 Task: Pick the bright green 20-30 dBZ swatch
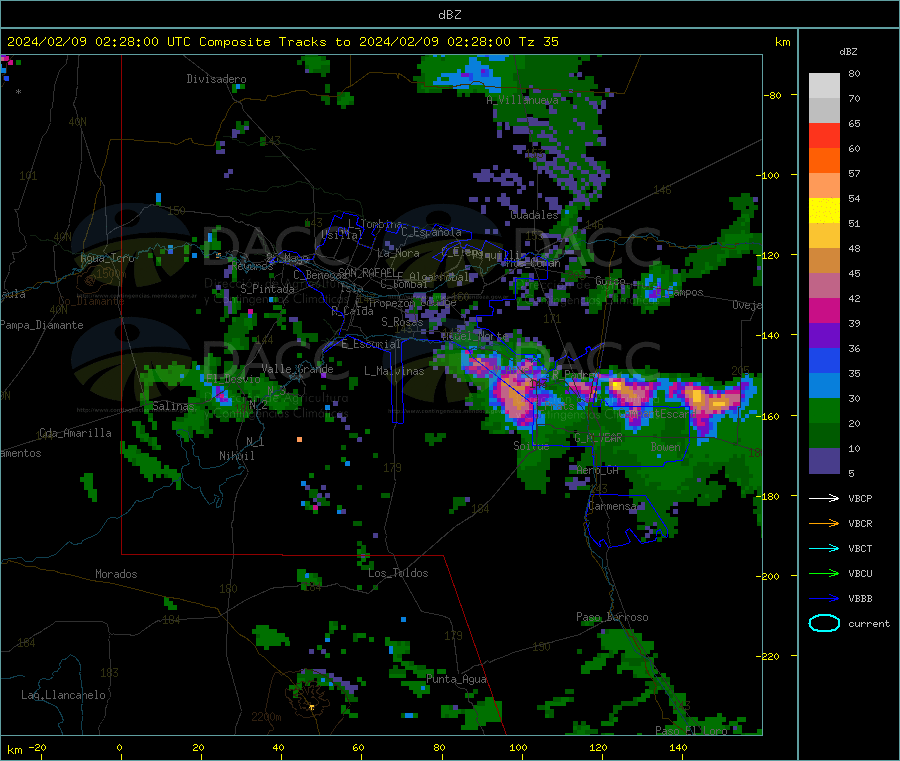tap(824, 410)
